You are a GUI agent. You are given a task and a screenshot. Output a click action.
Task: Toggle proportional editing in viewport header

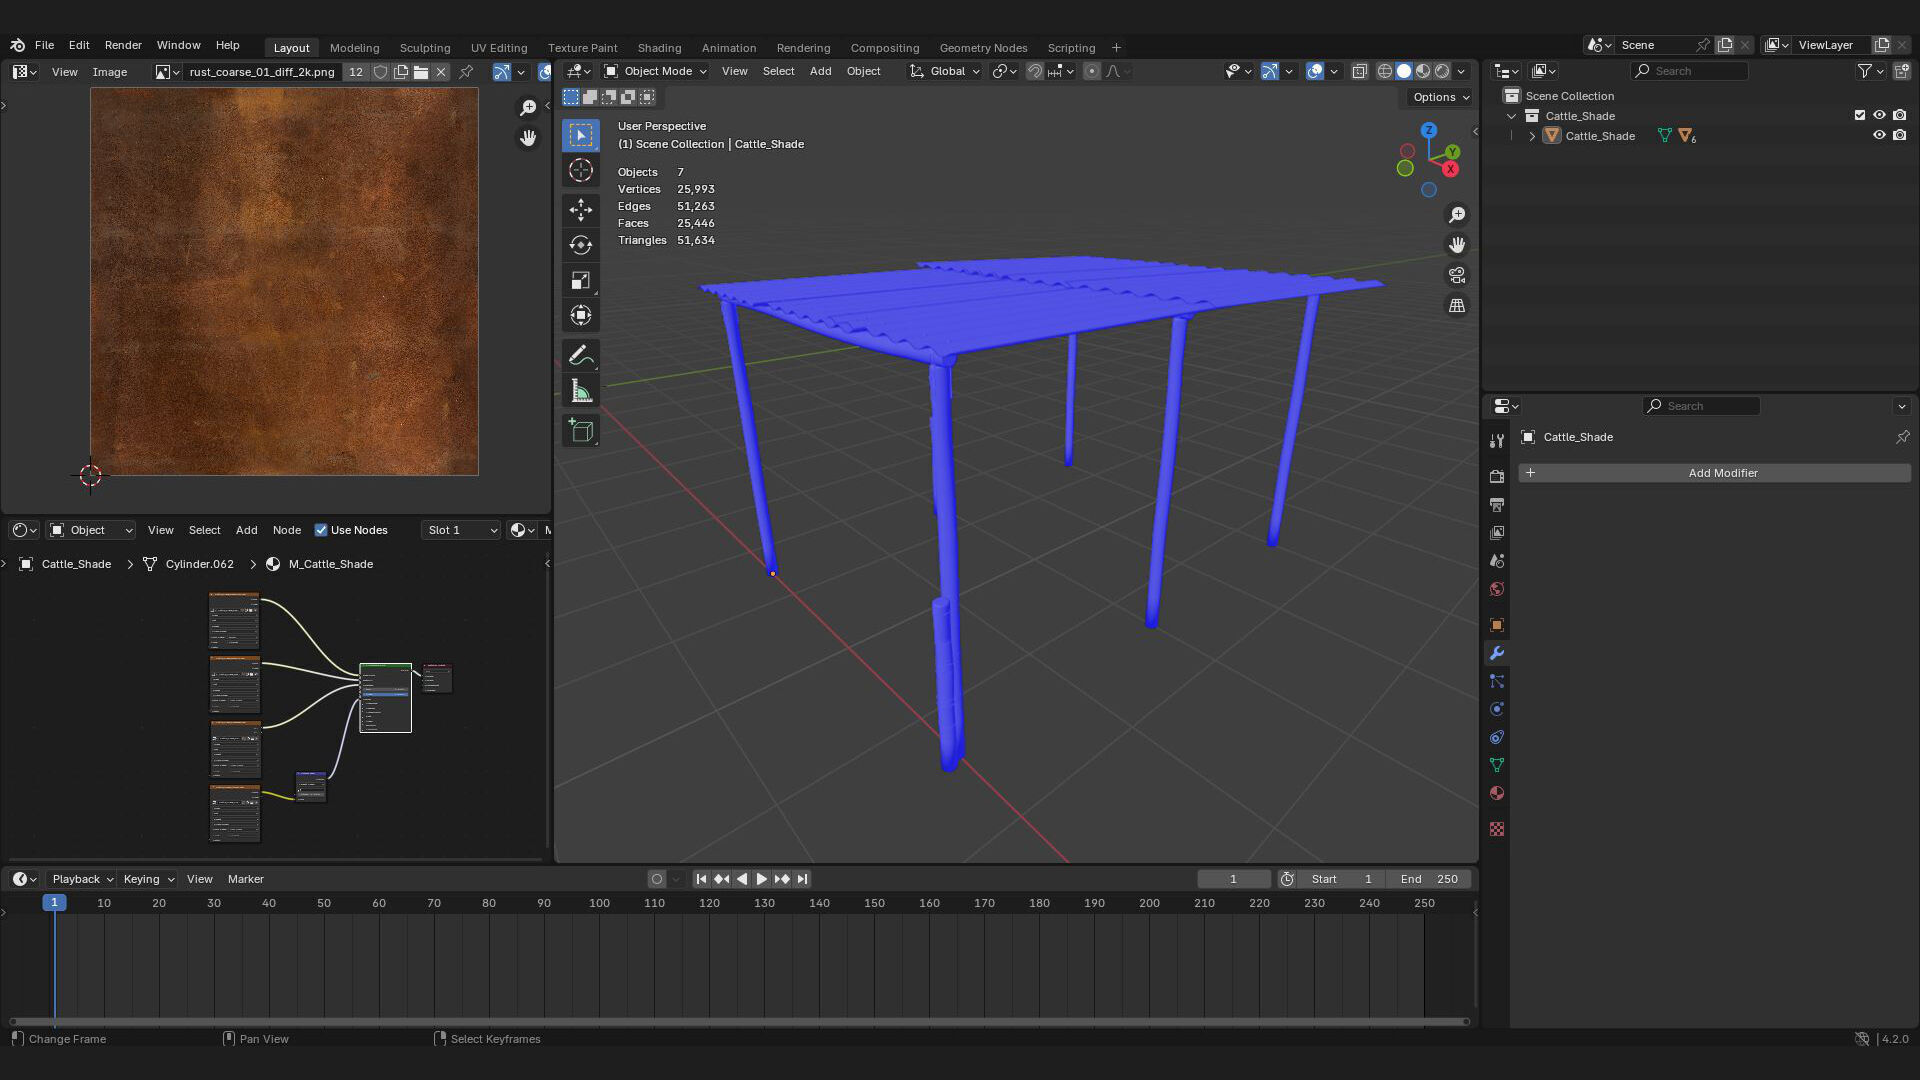(x=1092, y=71)
